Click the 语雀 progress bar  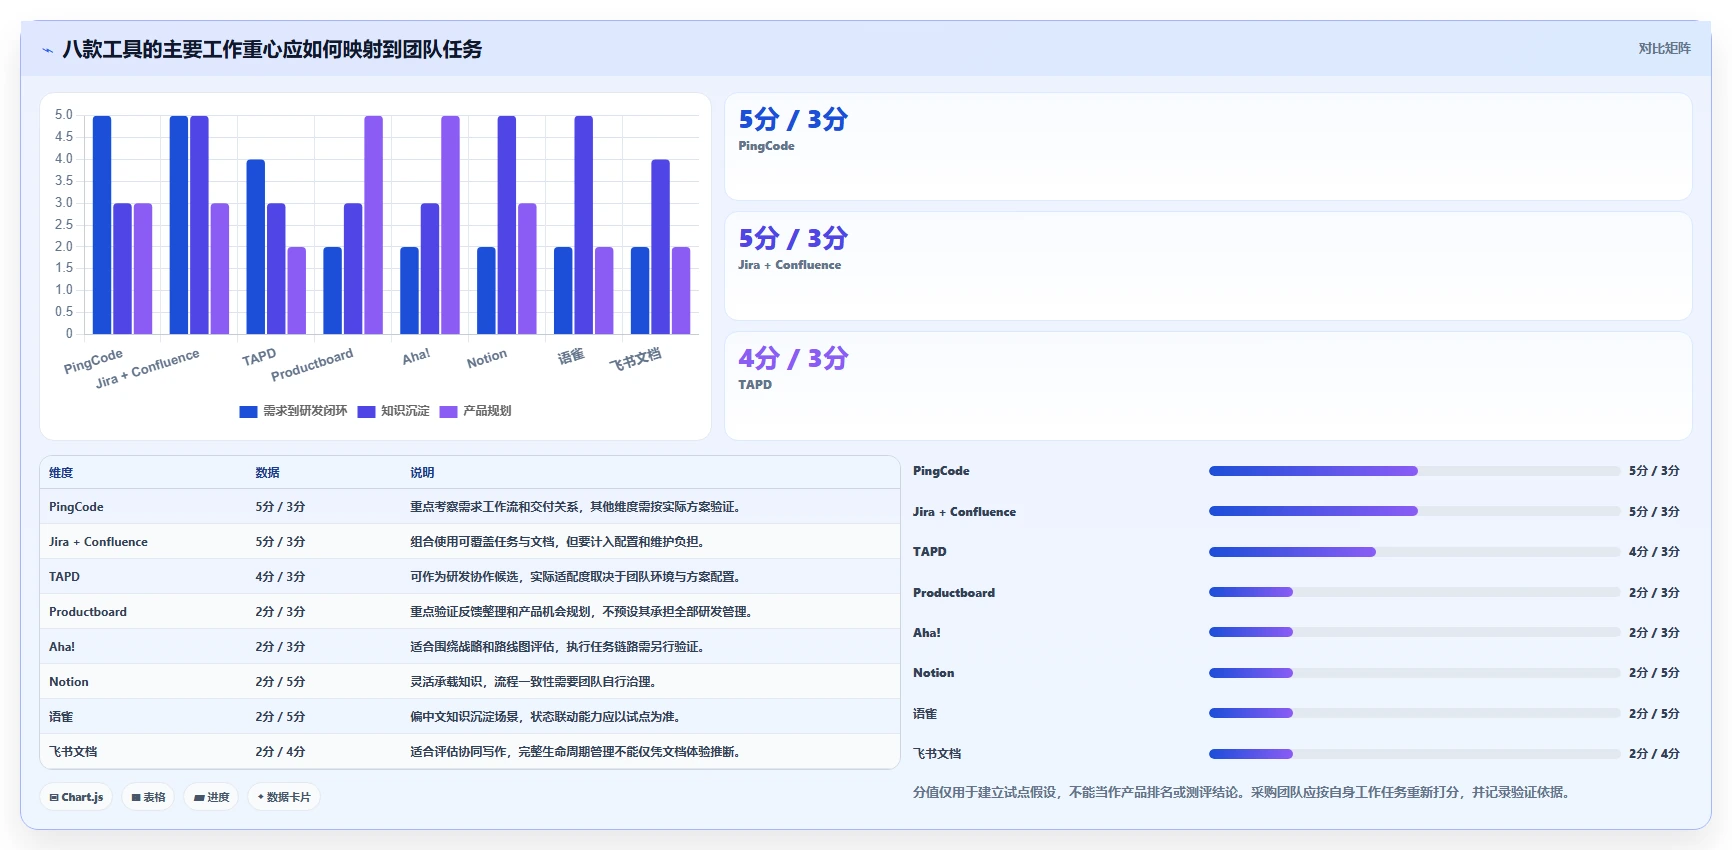tap(1414, 713)
